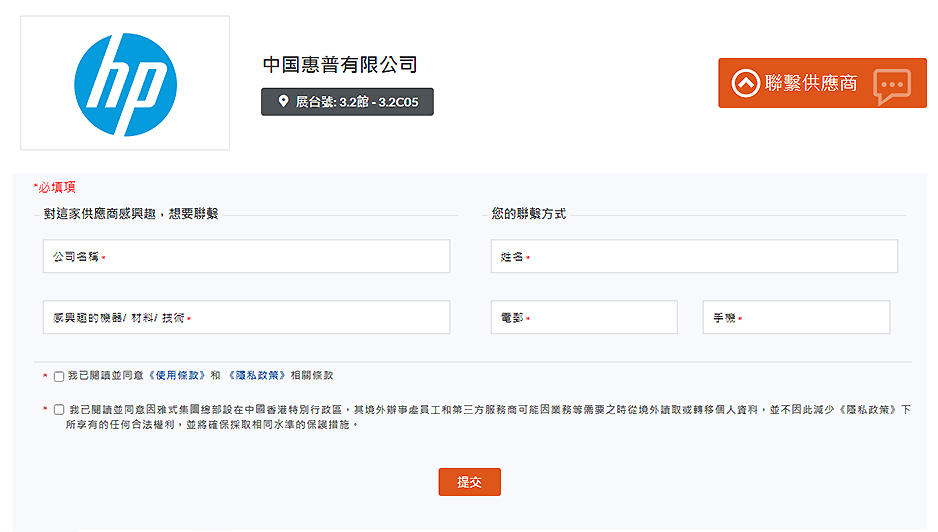The image size is (938, 532).
Task: Select the 展台號 3.2館 - 3.2C05 badge
Action: (347, 102)
